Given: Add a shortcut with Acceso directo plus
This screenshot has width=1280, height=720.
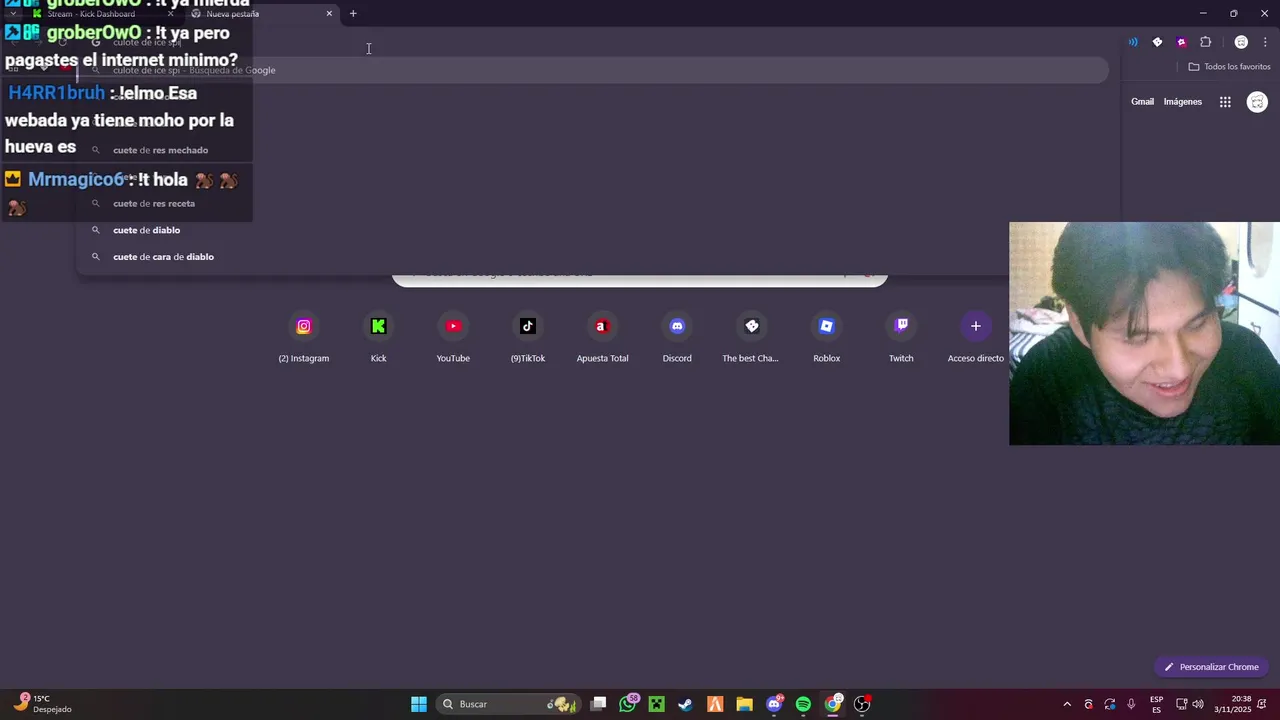Looking at the screenshot, I should 976,338.
